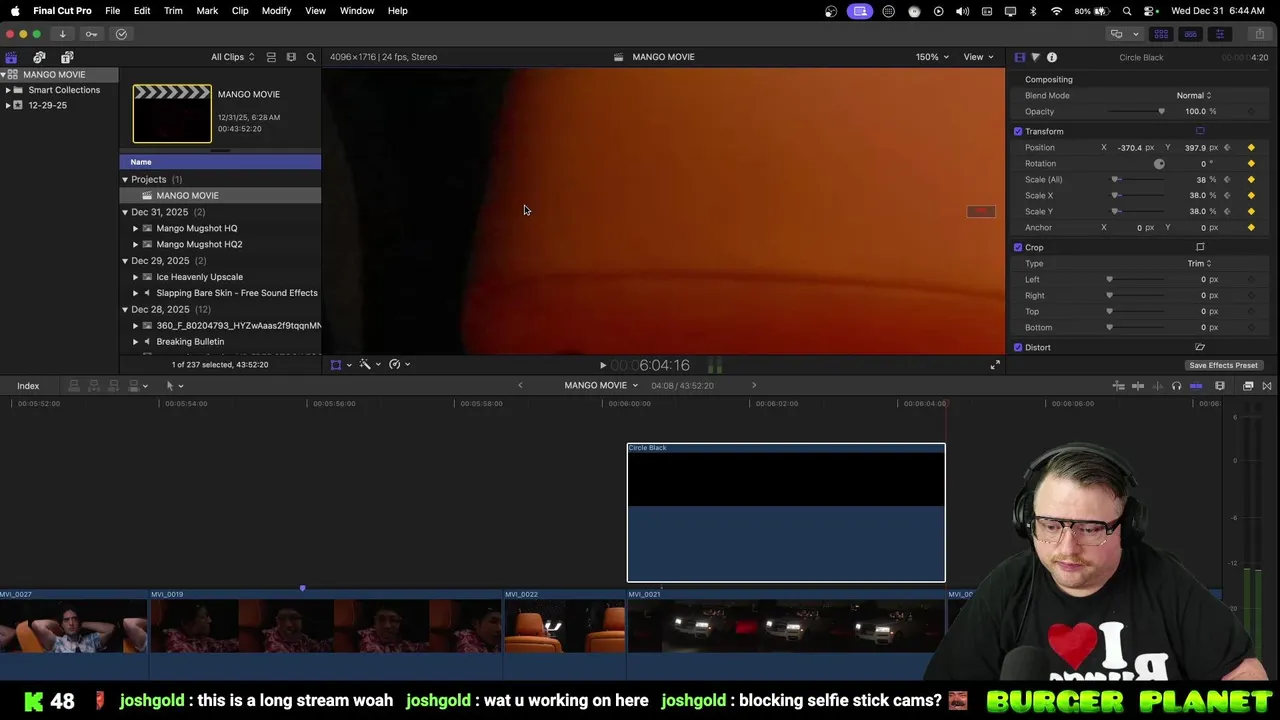The height and width of the screenshot is (720, 1280).
Task: Enter viewer full screen mode
Action: [995, 365]
